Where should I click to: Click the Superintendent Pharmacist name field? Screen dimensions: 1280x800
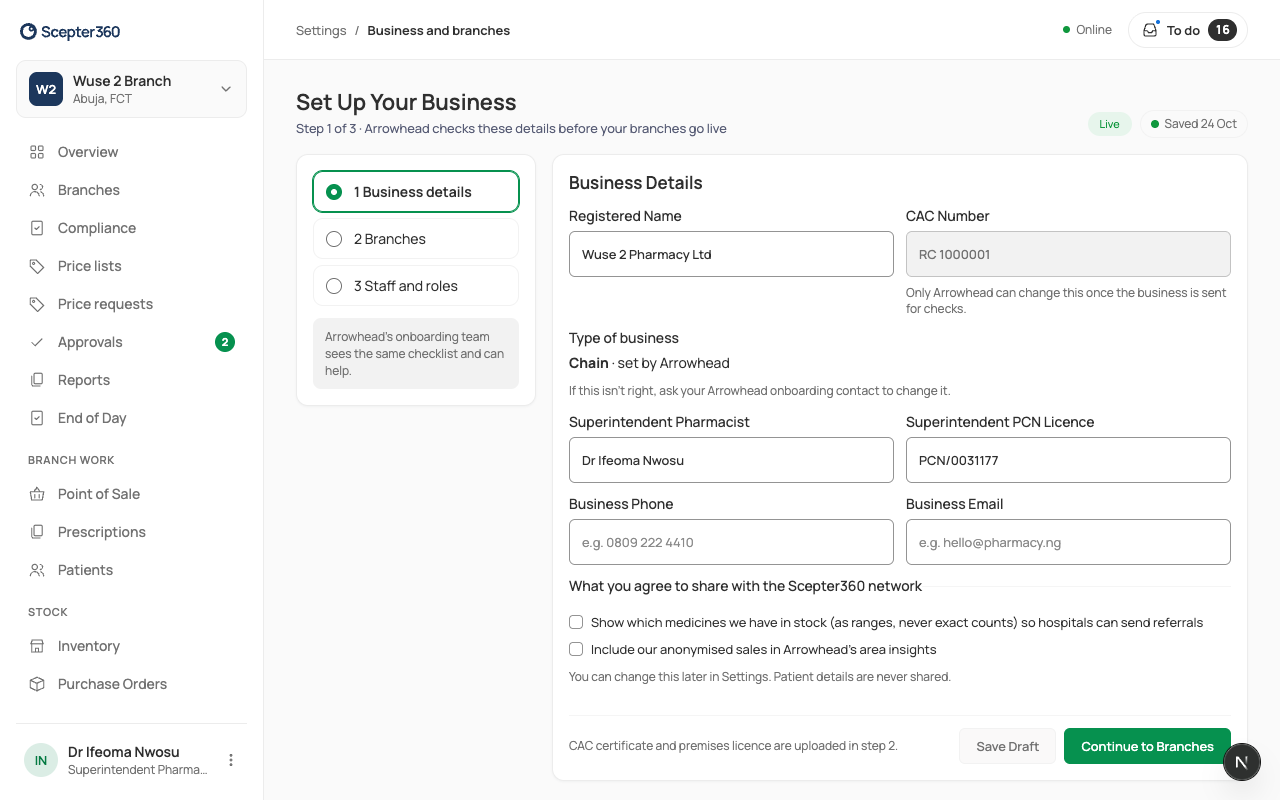click(731, 460)
